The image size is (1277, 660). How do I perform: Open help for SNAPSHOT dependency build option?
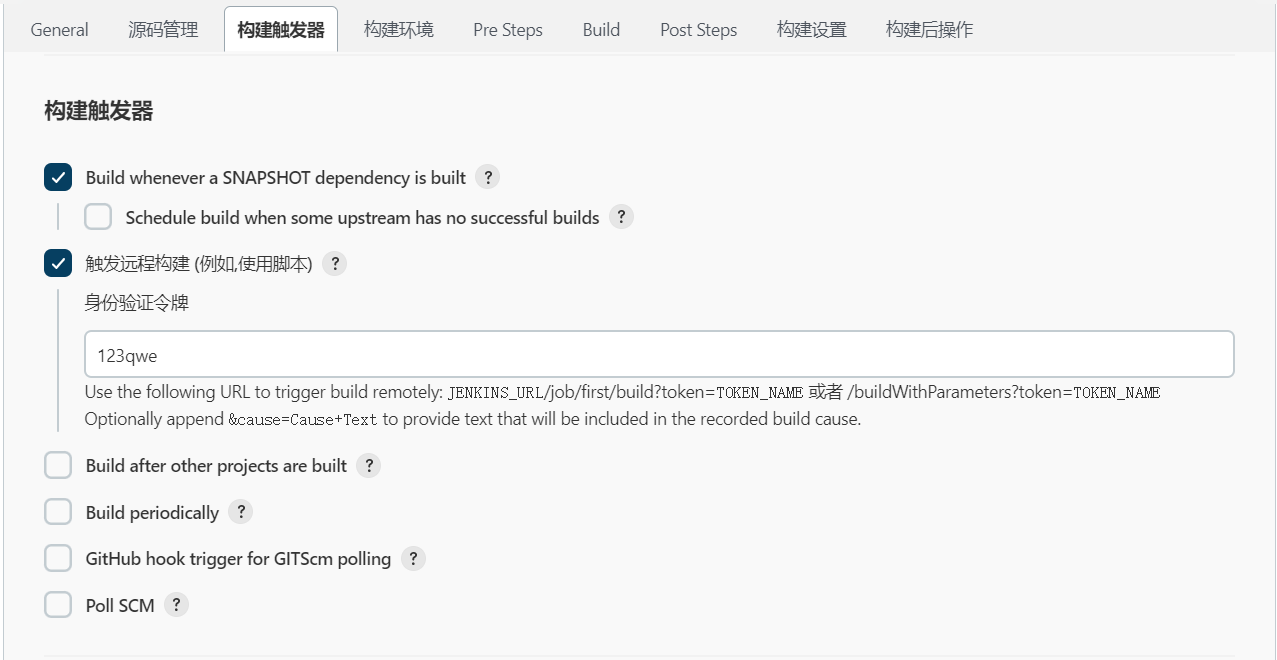(487, 178)
